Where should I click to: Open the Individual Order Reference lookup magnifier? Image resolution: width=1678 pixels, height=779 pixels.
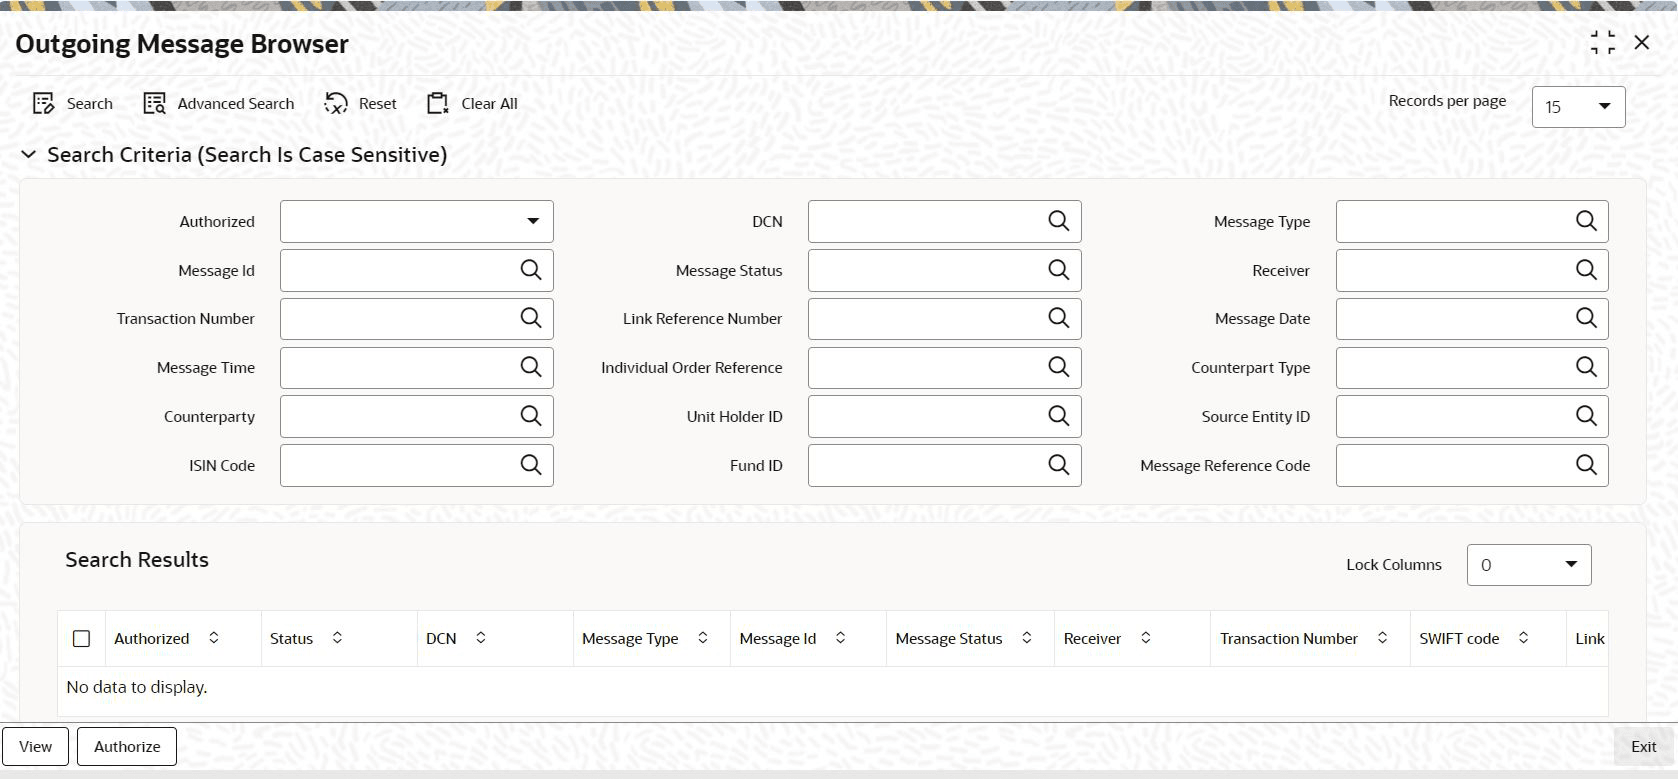[1059, 367]
